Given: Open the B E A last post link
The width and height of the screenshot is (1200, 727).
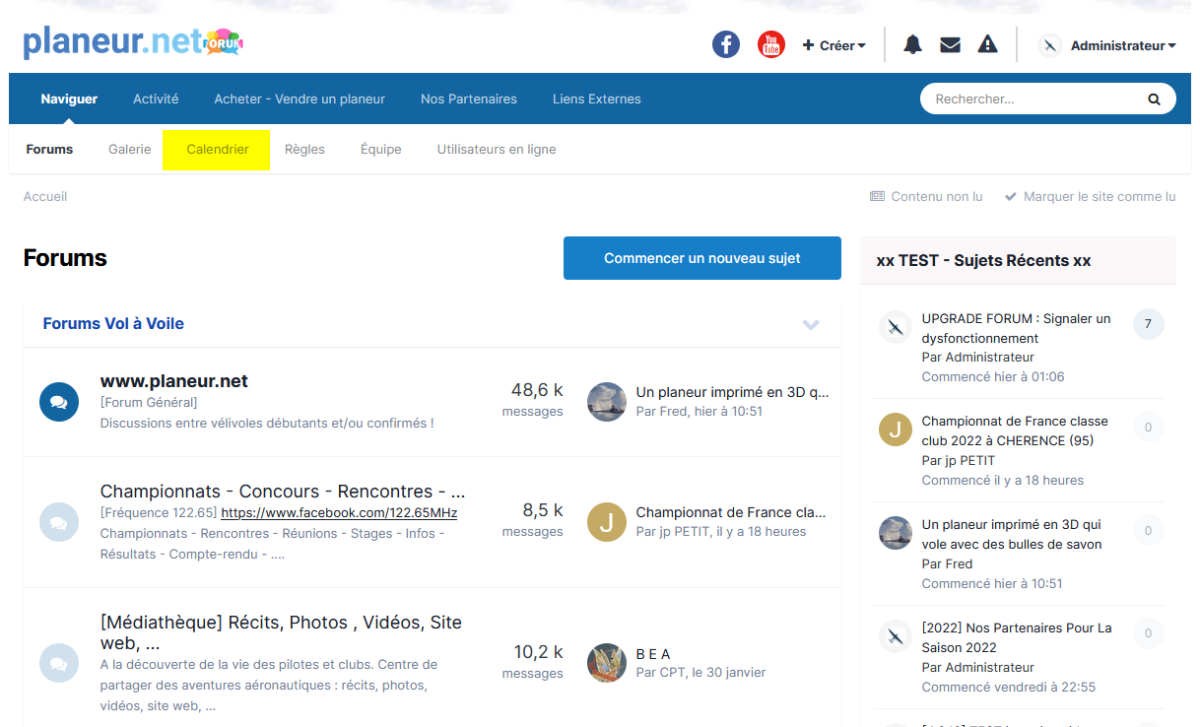Looking at the screenshot, I should pyautogui.click(x=654, y=654).
